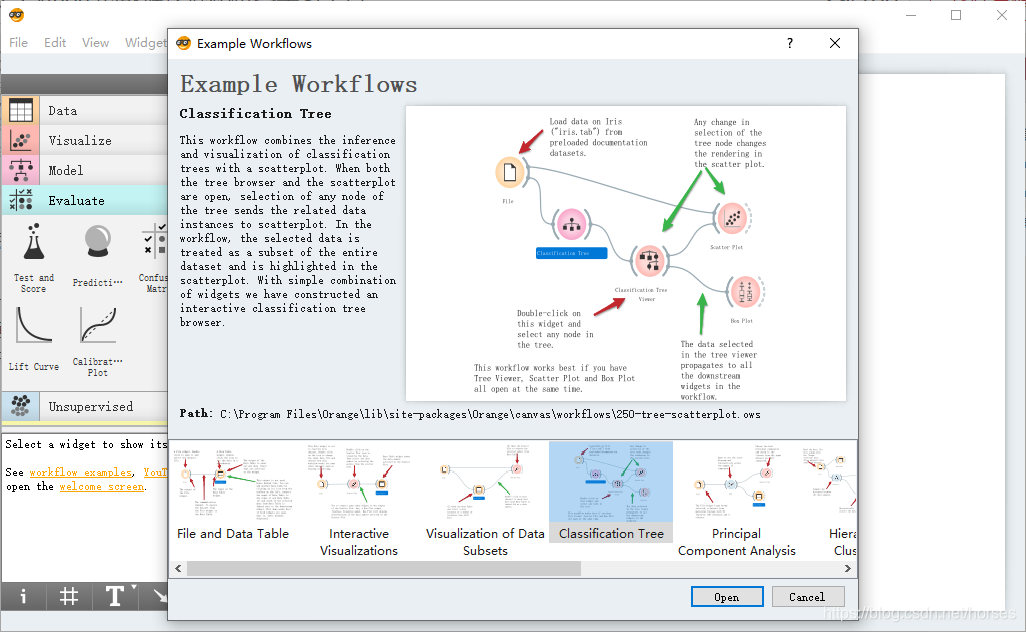The width and height of the screenshot is (1026, 632).
Task: Close the Example Workflows dialog
Action: click(x=835, y=43)
